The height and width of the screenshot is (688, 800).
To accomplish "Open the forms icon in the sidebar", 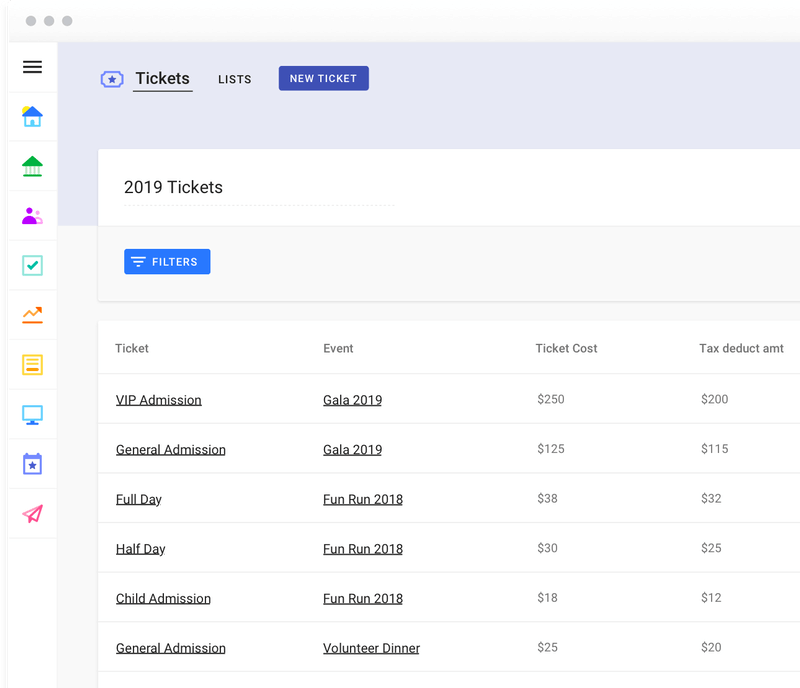I will 32,364.
